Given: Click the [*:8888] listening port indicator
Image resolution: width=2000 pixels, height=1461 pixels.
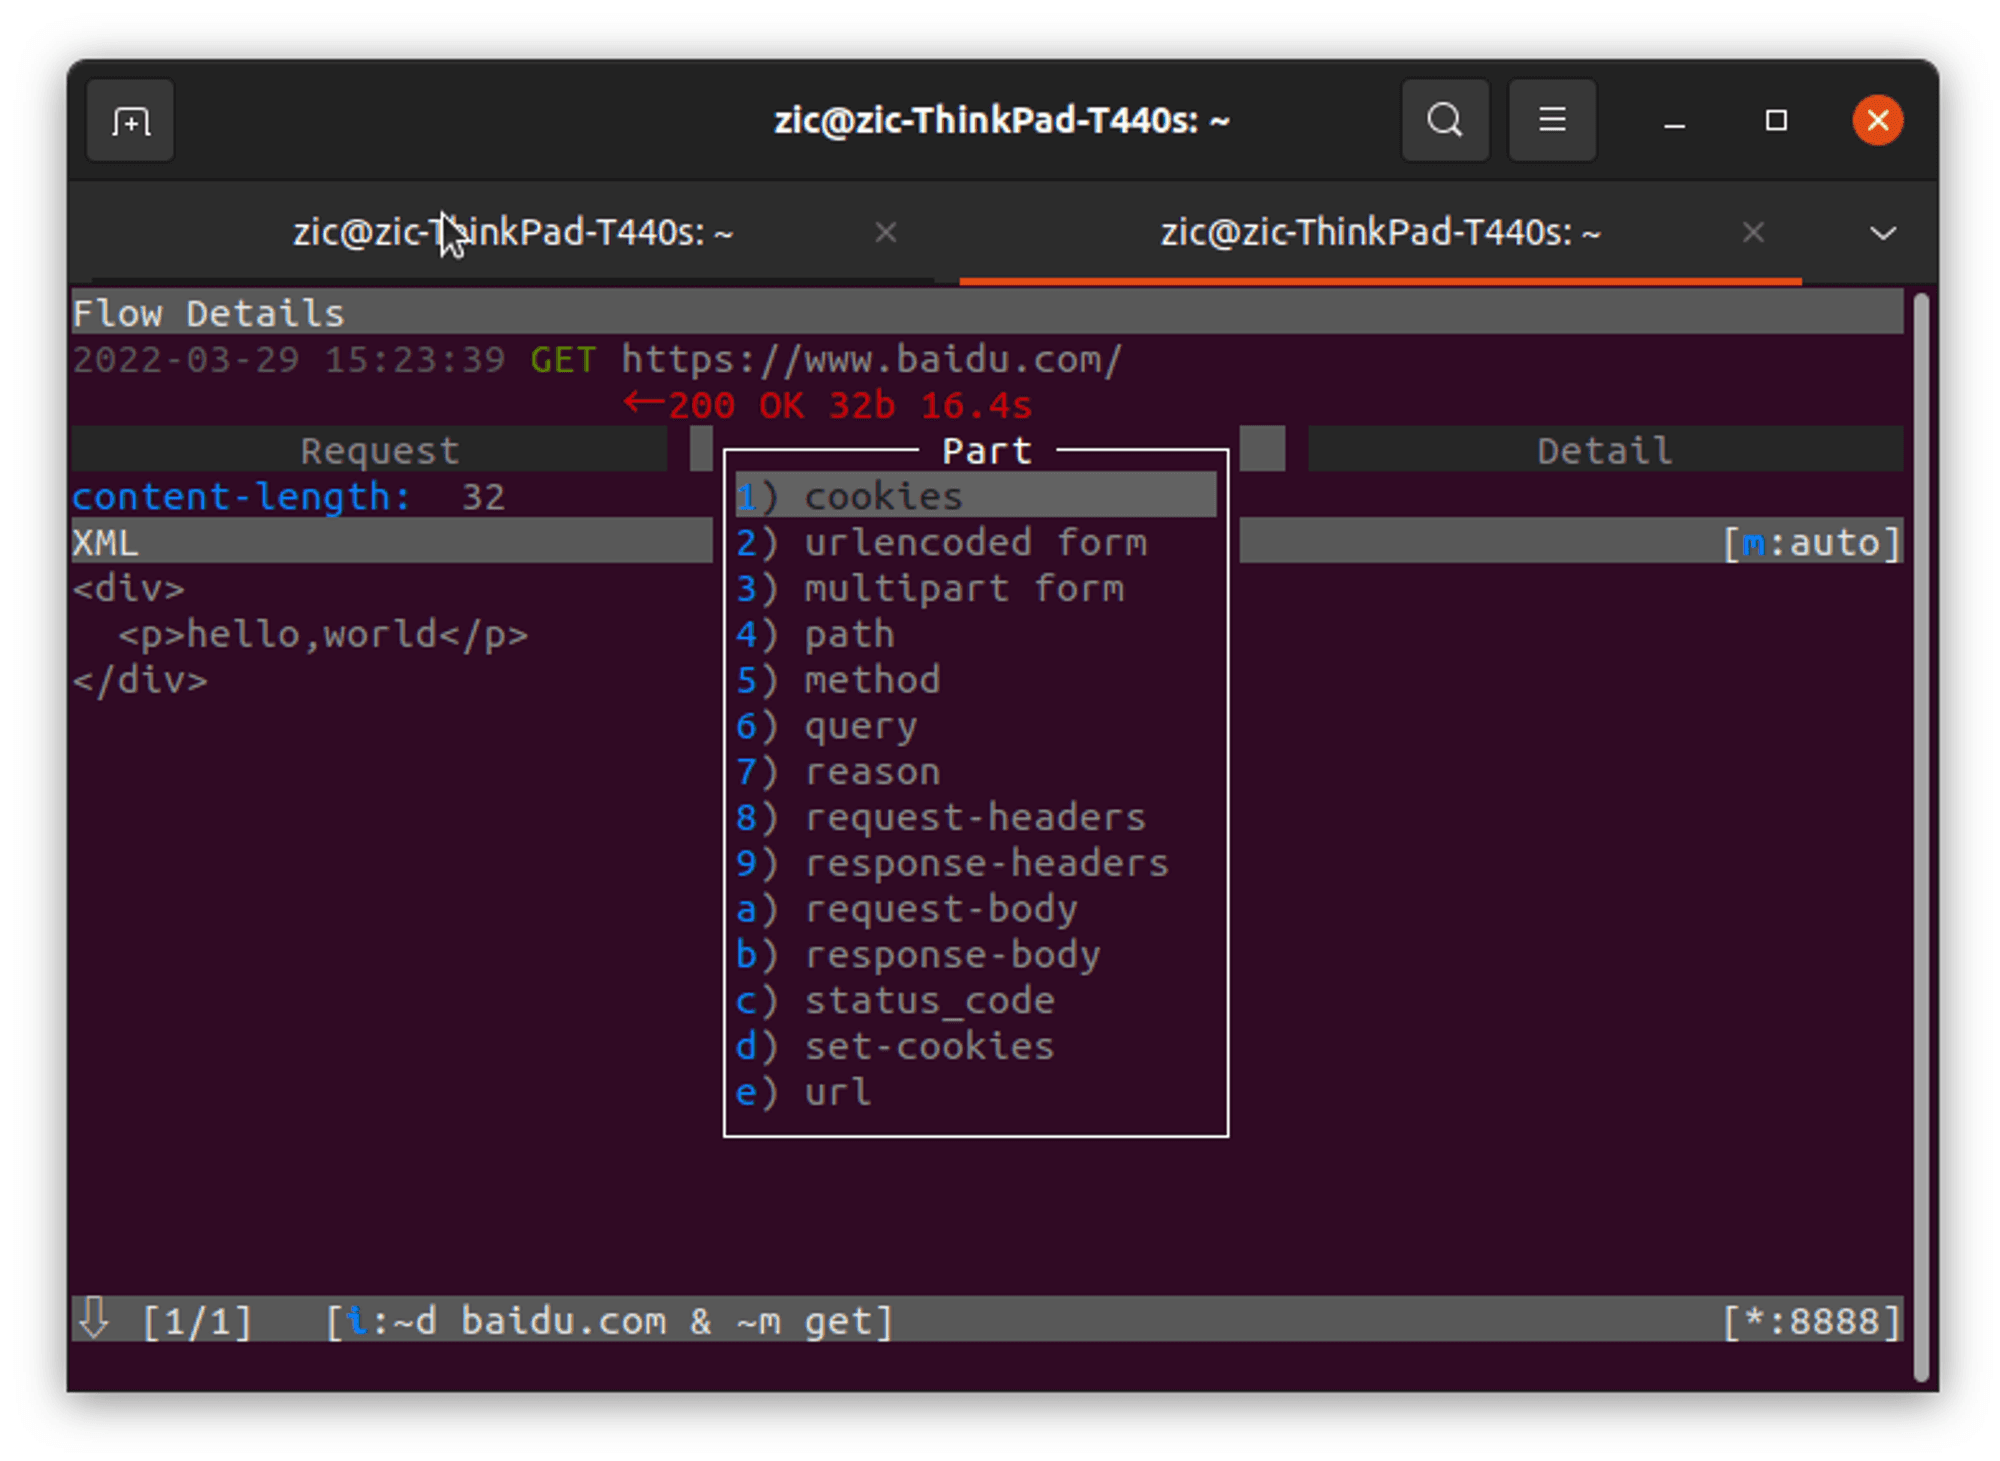Looking at the screenshot, I should [1811, 1321].
